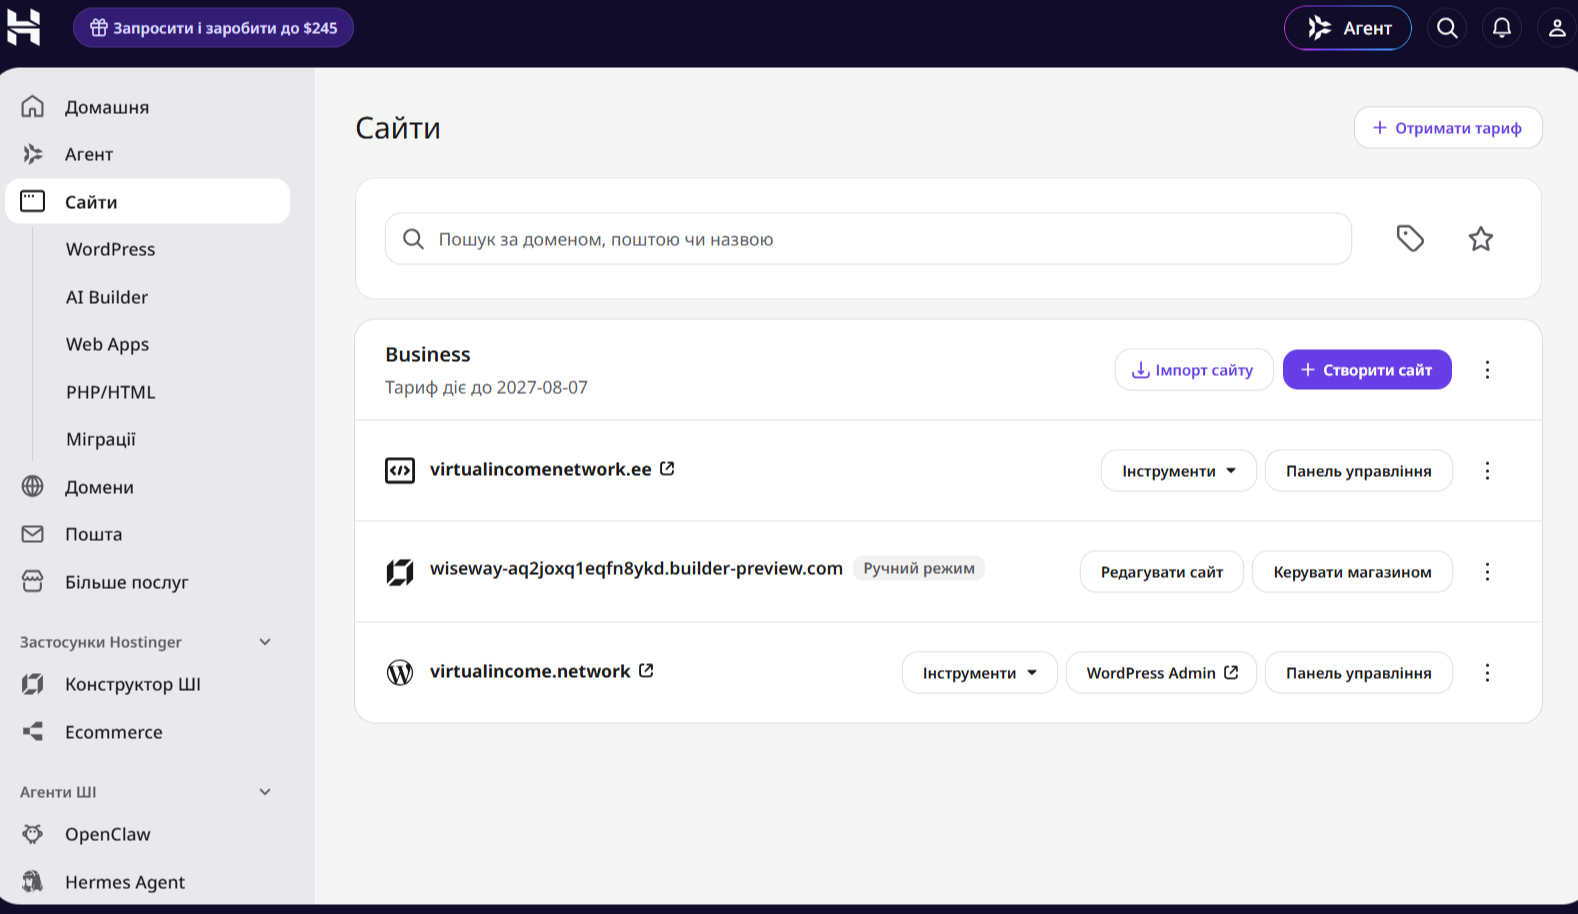Open the user profile icon
Viewport: 1578px width, 914px height.
tap(1557, 28)
